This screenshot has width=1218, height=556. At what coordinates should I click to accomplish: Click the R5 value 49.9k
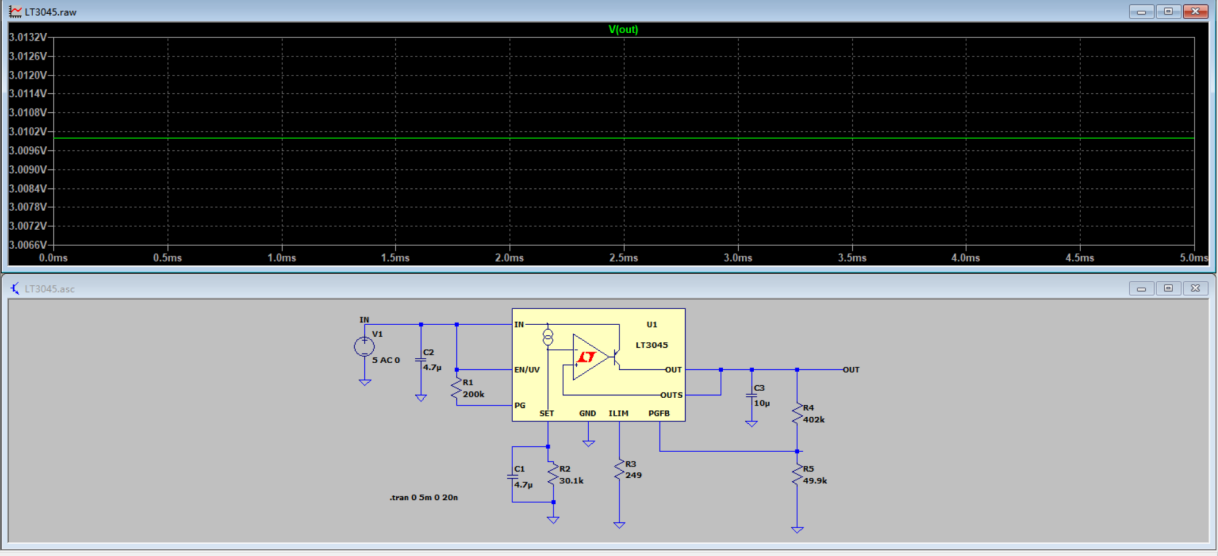tap(816, 481)
